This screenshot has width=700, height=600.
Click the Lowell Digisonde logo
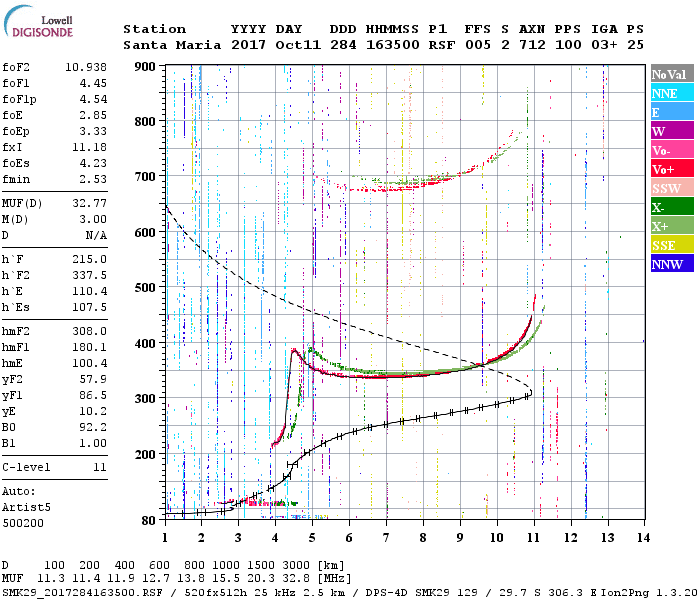[x=38, y=22]
